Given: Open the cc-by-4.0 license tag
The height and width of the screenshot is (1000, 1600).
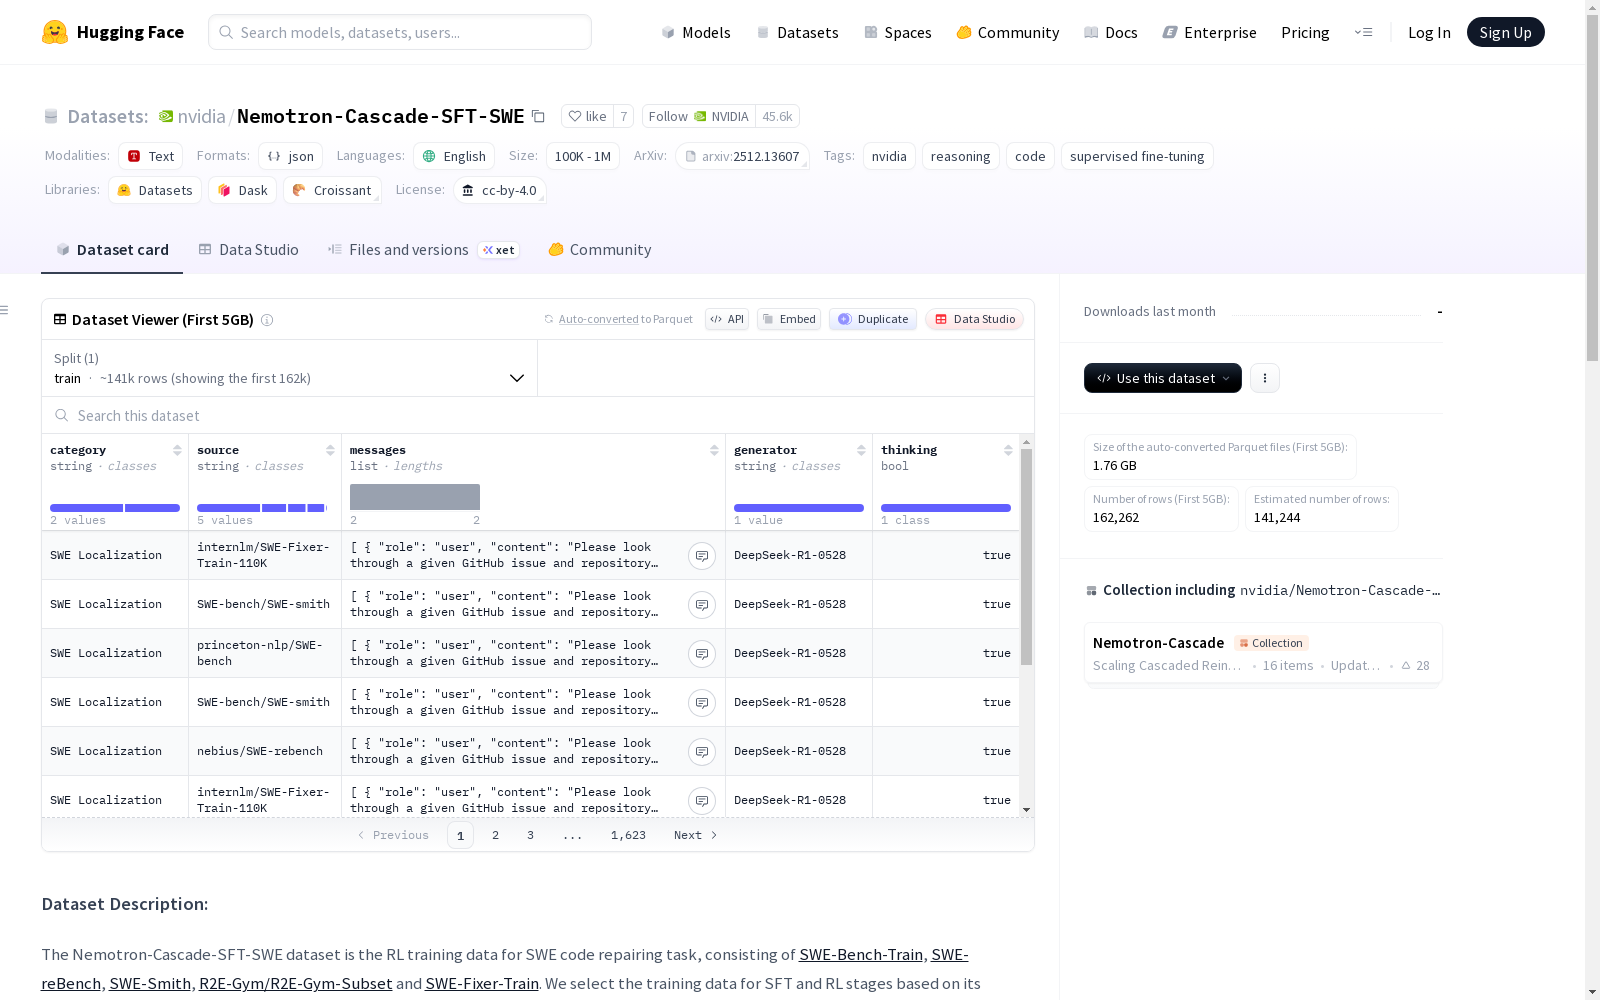Looking at the screenshot, I should (499, 191).
